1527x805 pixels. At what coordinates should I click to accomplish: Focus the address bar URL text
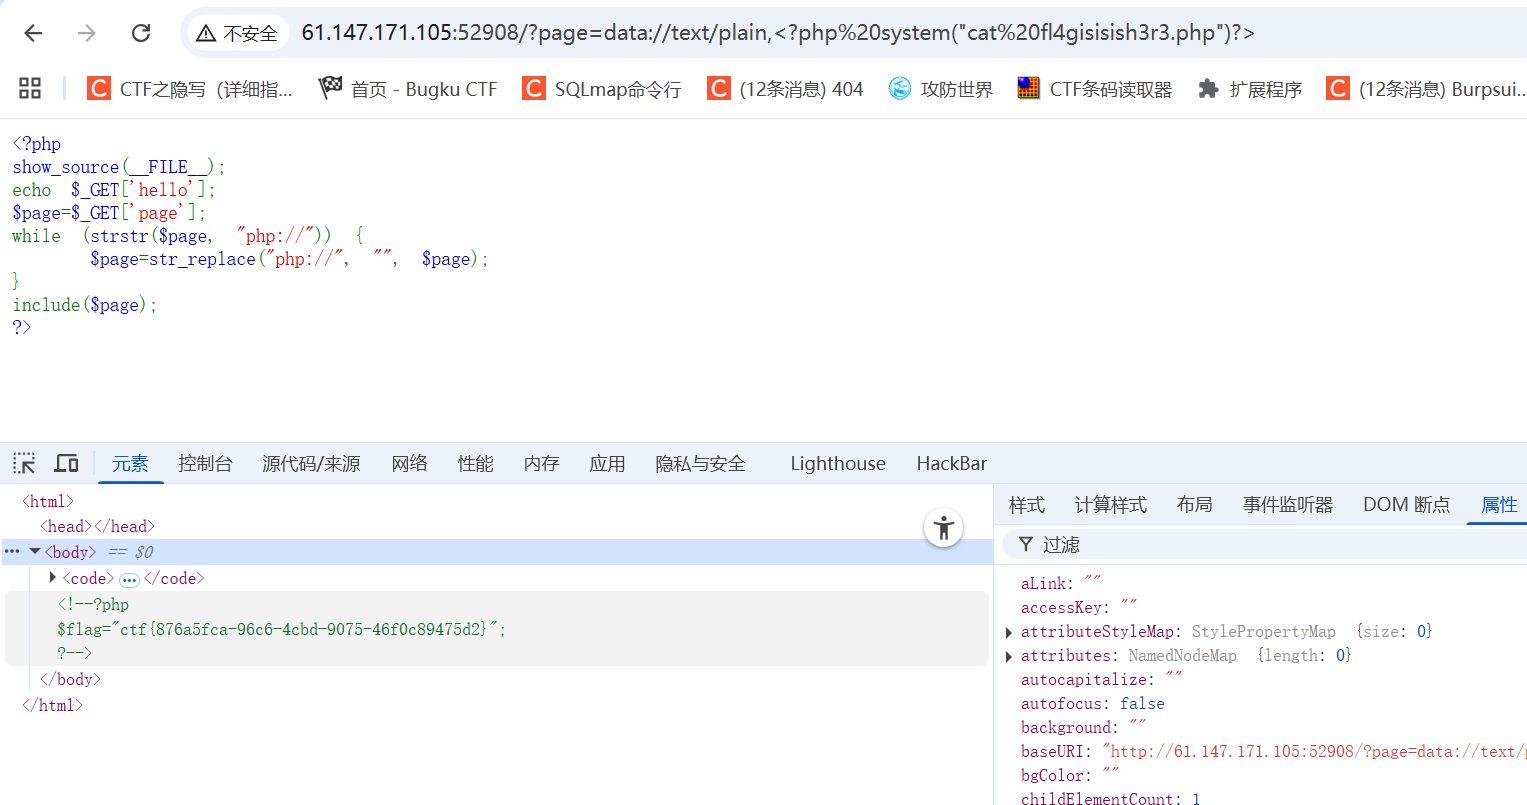(x=778, y=33)
